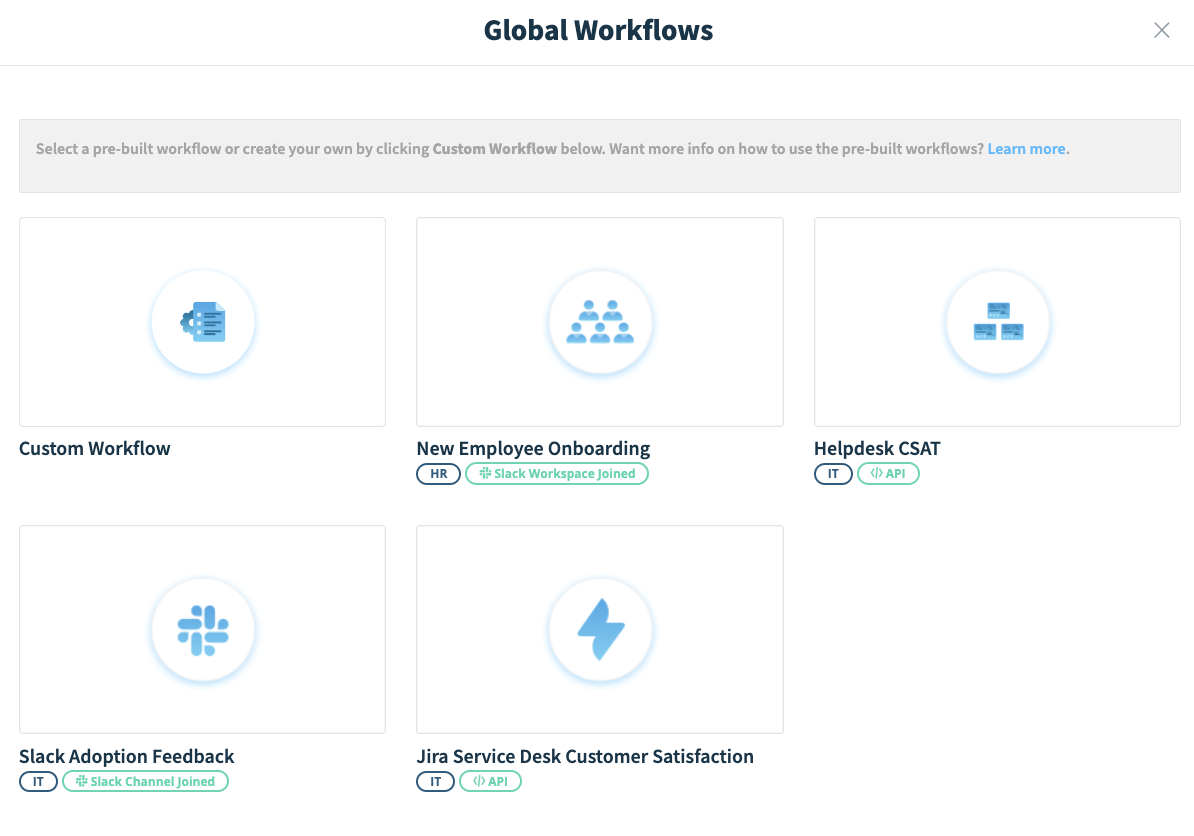The height and width of the screenshot is (836, 1194).
Task: Click the Slack Channel Joined tag
Action: pyautogui.click(x=145, y=781)
